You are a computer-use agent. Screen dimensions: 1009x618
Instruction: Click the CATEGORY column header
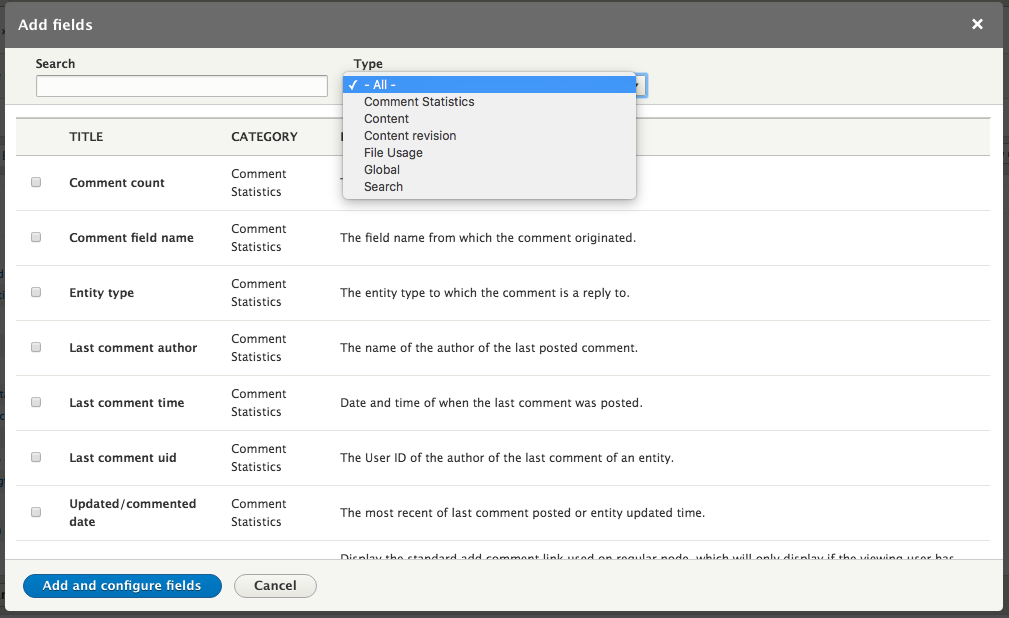264,137
